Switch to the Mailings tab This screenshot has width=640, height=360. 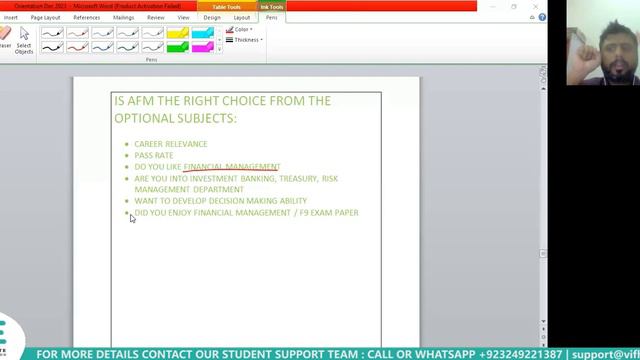pyautogui.click(x=123, y=18)
